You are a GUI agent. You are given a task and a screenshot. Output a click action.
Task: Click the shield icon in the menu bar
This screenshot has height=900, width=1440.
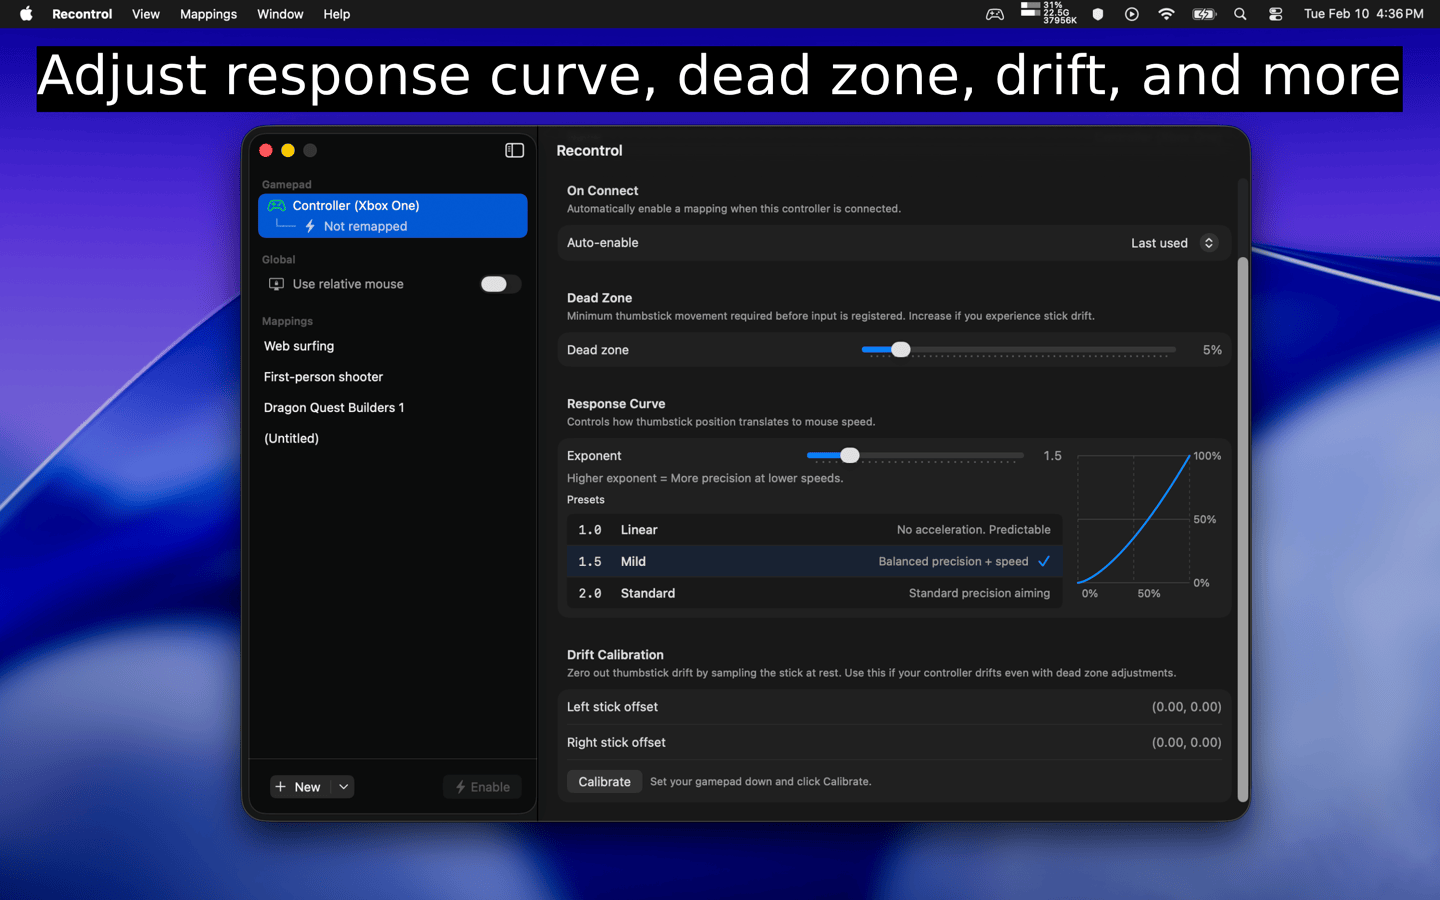click(1097, 14)
